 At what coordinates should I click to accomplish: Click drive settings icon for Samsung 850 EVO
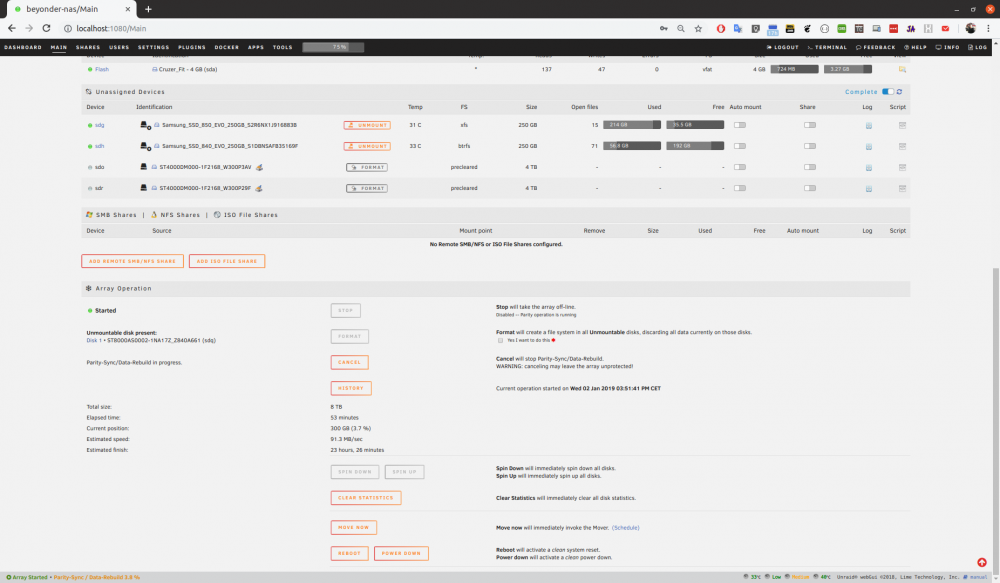(145, 125)
